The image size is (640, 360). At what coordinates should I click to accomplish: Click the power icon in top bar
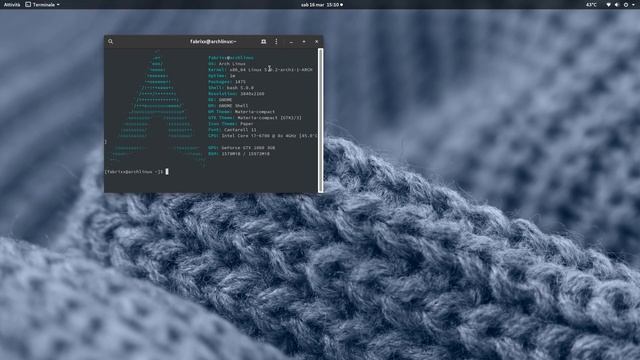tap(626, 5)
